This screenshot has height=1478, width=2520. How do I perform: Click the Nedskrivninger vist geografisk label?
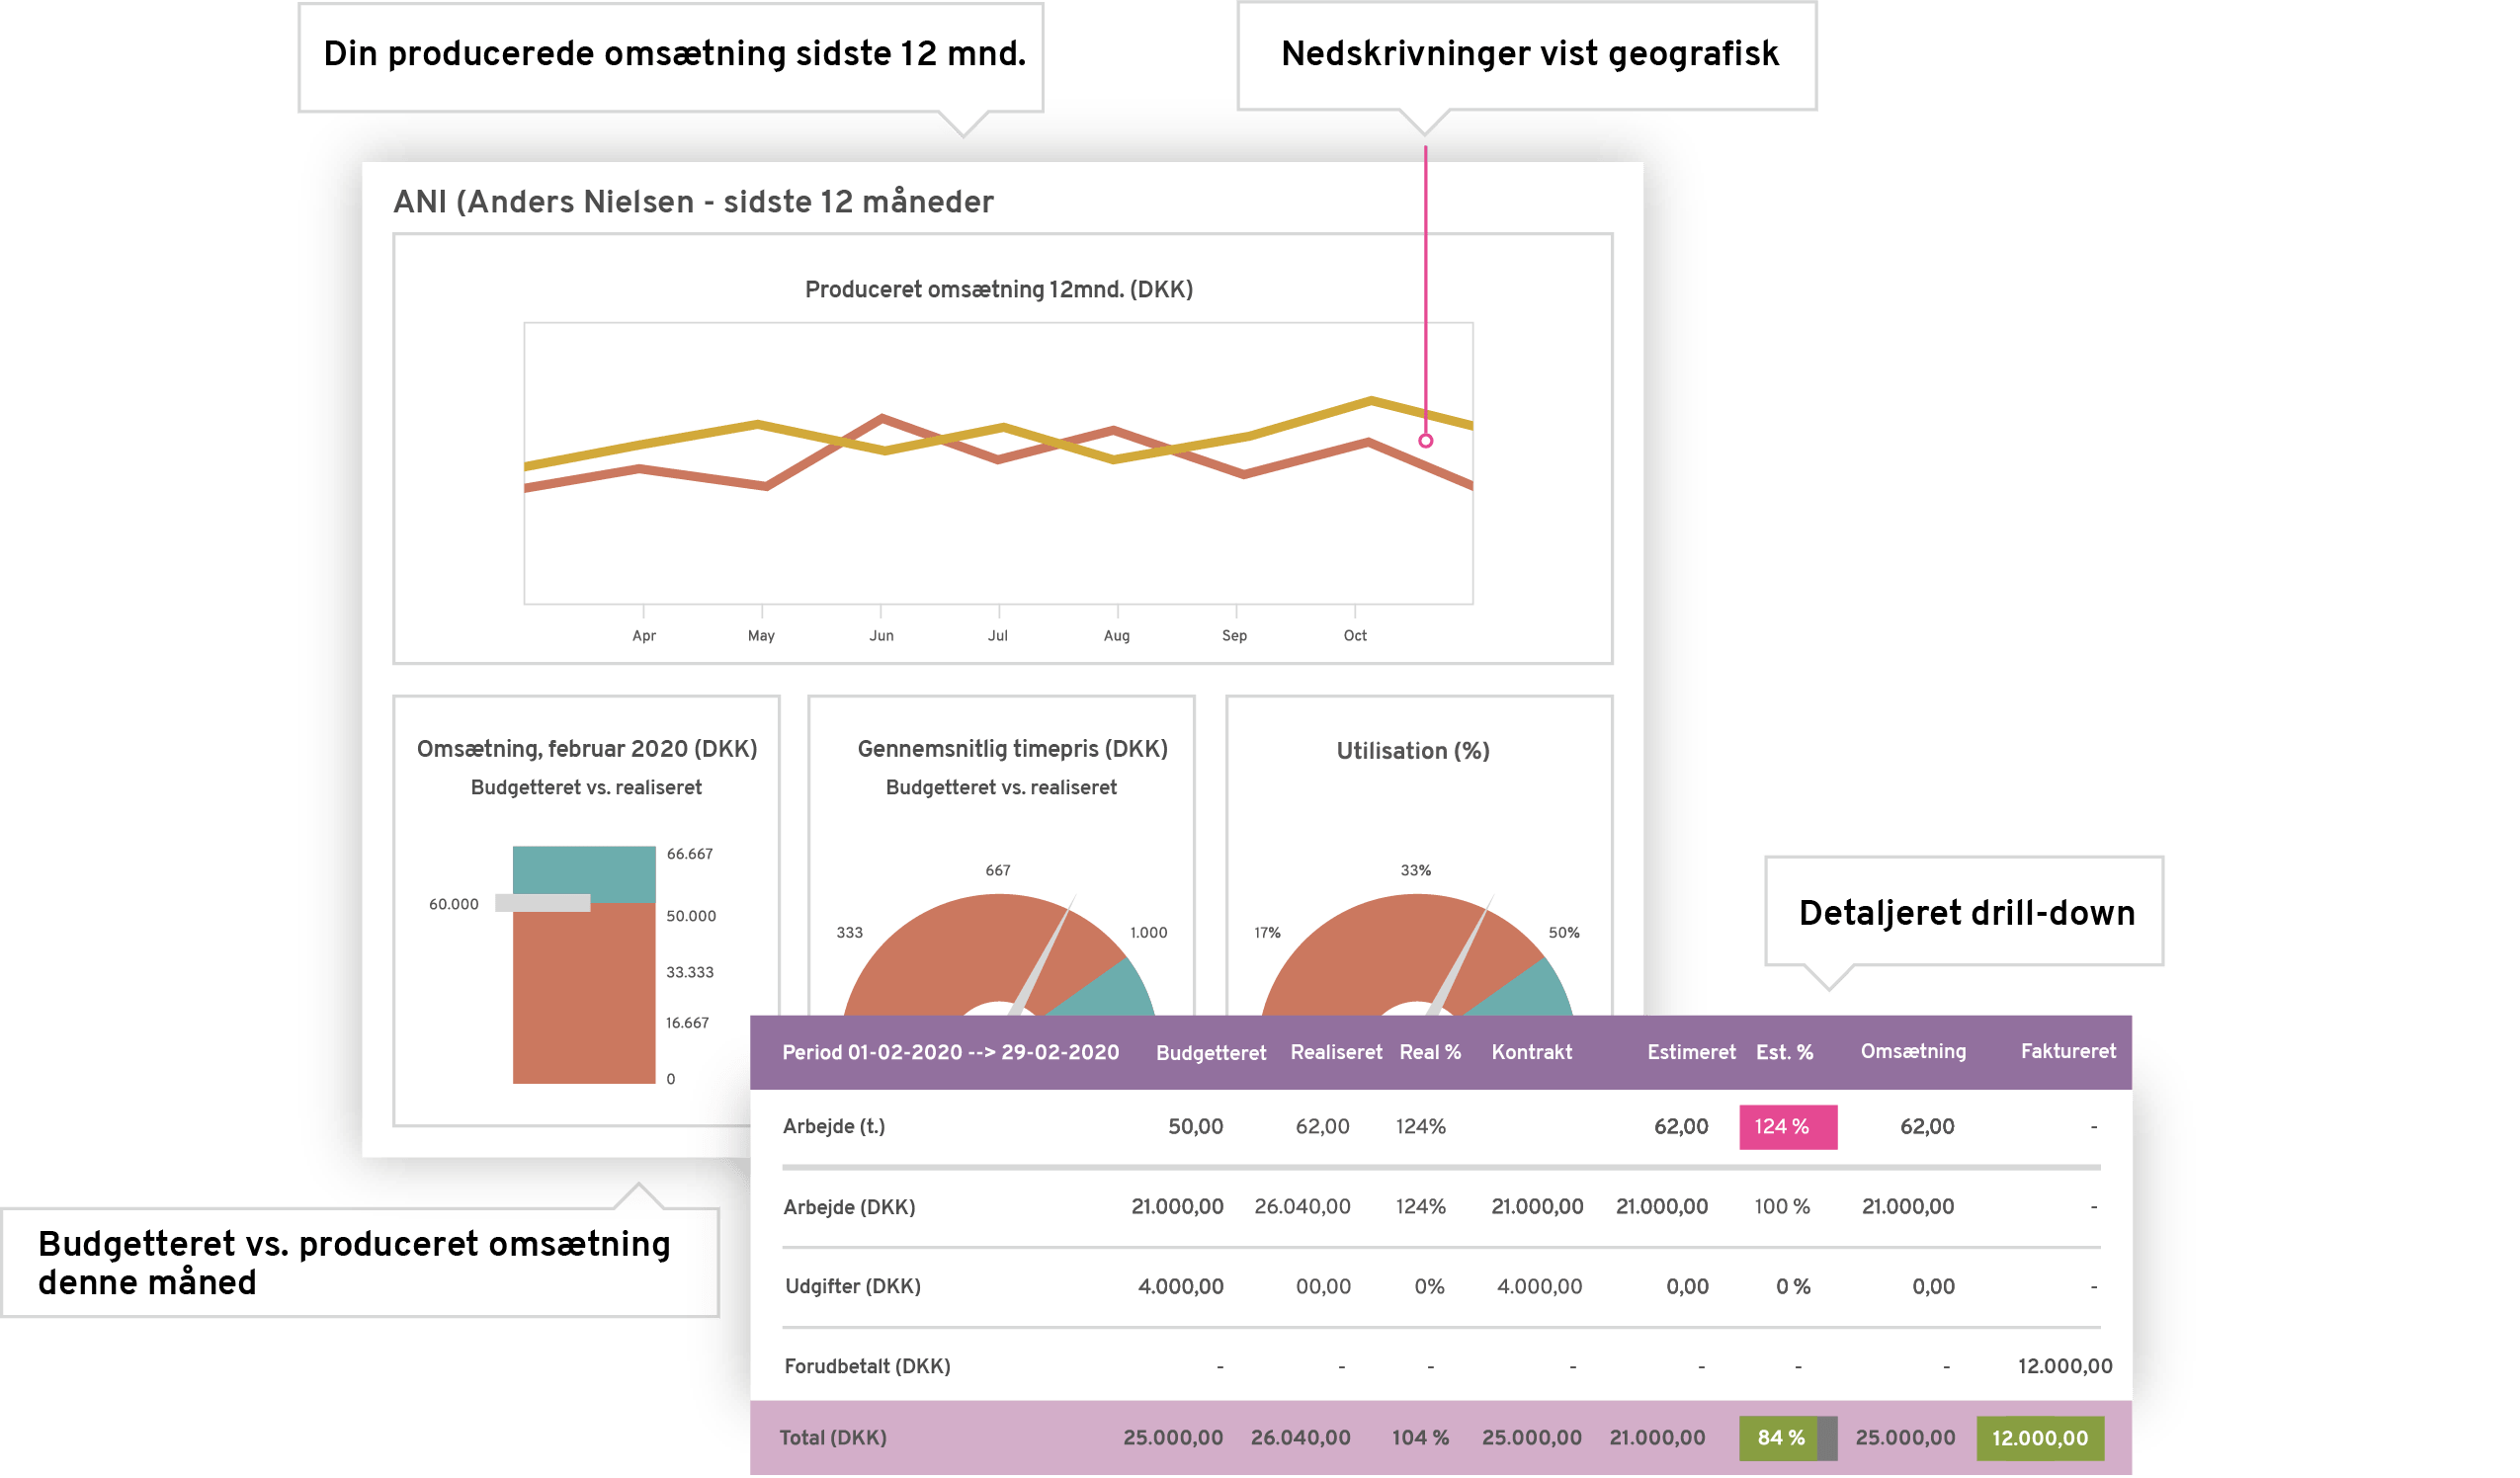pyautogui.click(x=1529, y=54)
